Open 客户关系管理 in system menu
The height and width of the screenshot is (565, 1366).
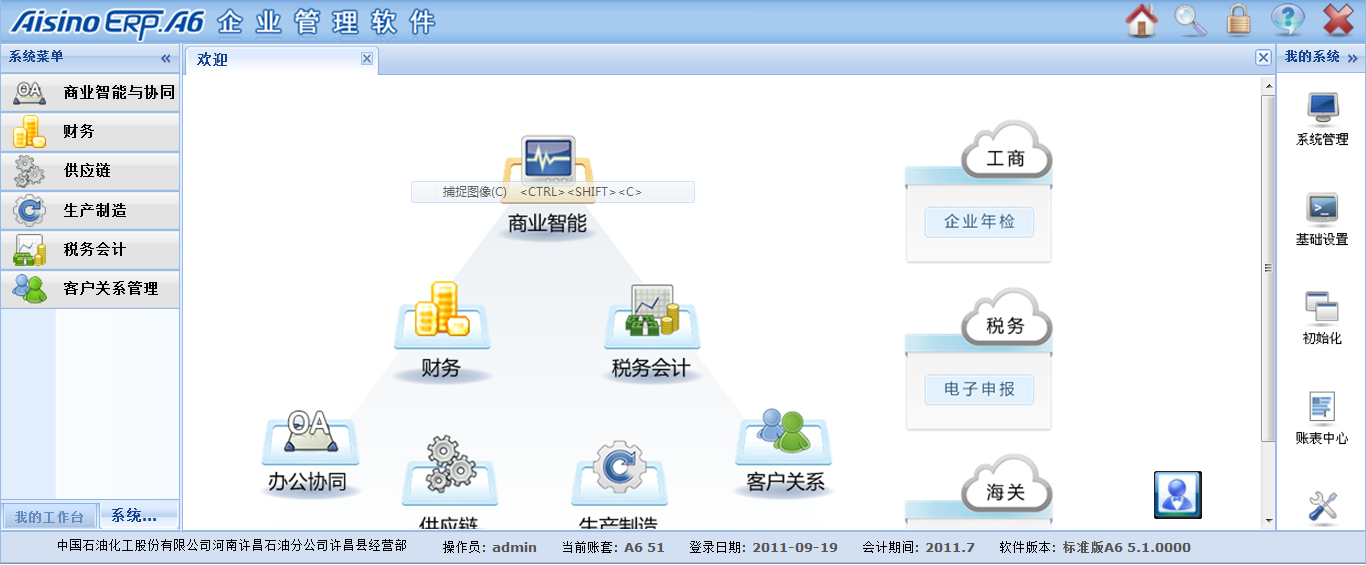[90, 288]
